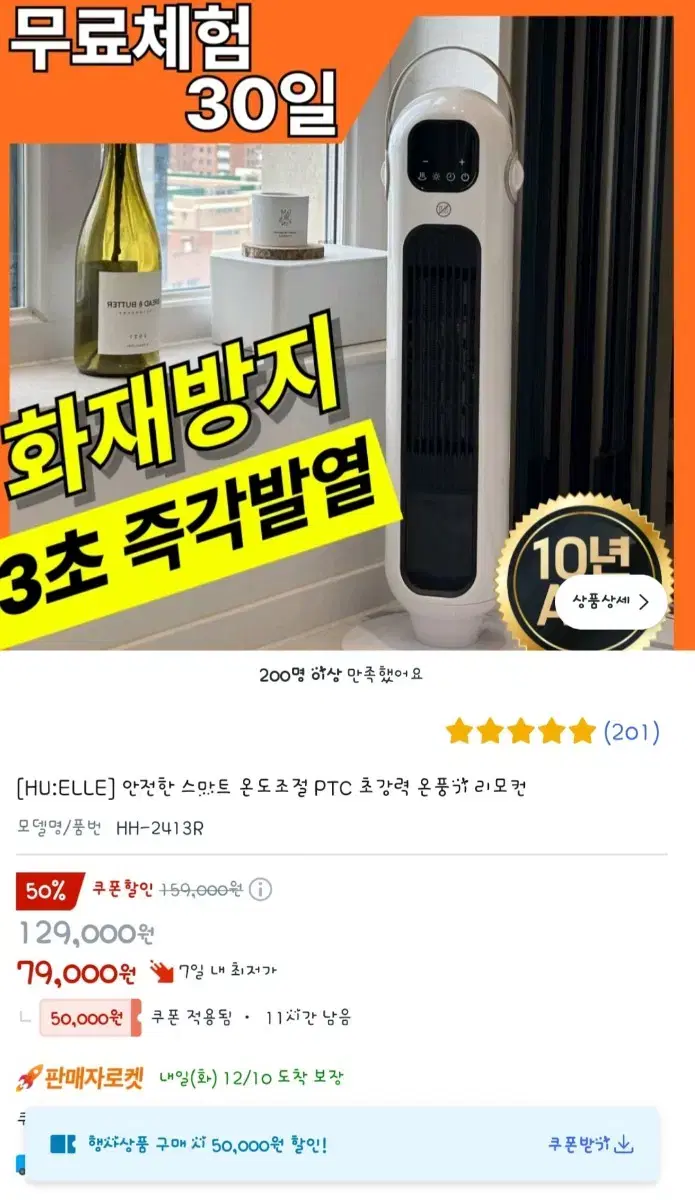This screenshot has width=695, height=1200.
Task: Tap the 50% discount badge
Action: [x=45, y=890]
